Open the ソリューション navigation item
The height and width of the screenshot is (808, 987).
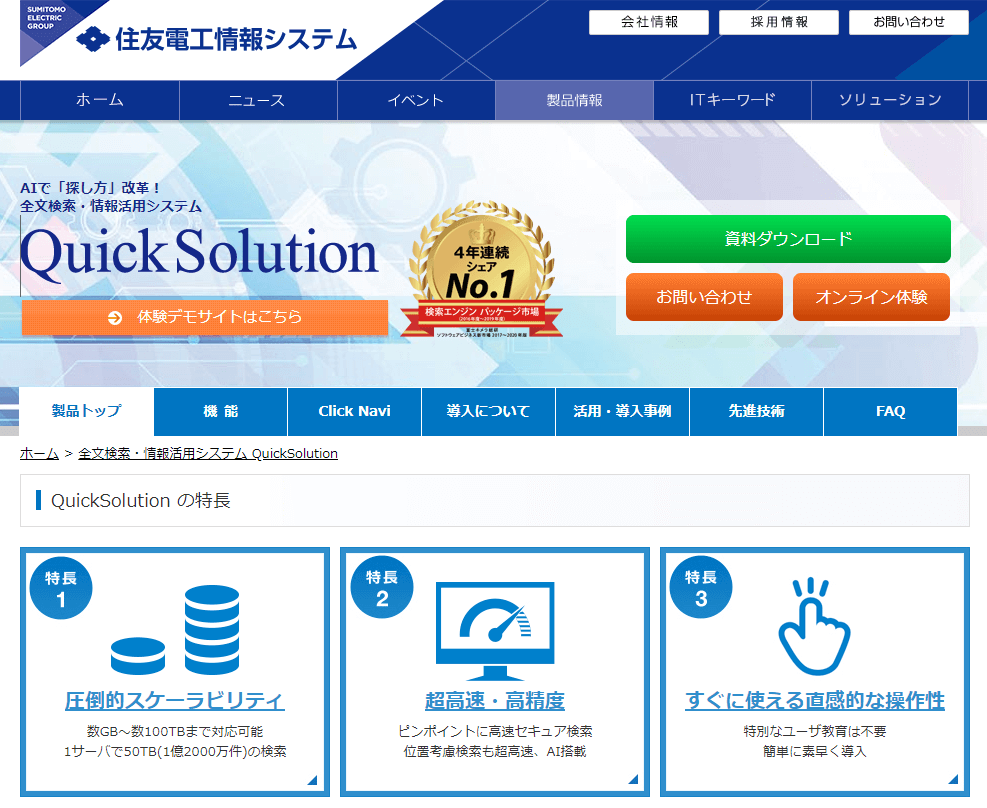click(889, 100)
